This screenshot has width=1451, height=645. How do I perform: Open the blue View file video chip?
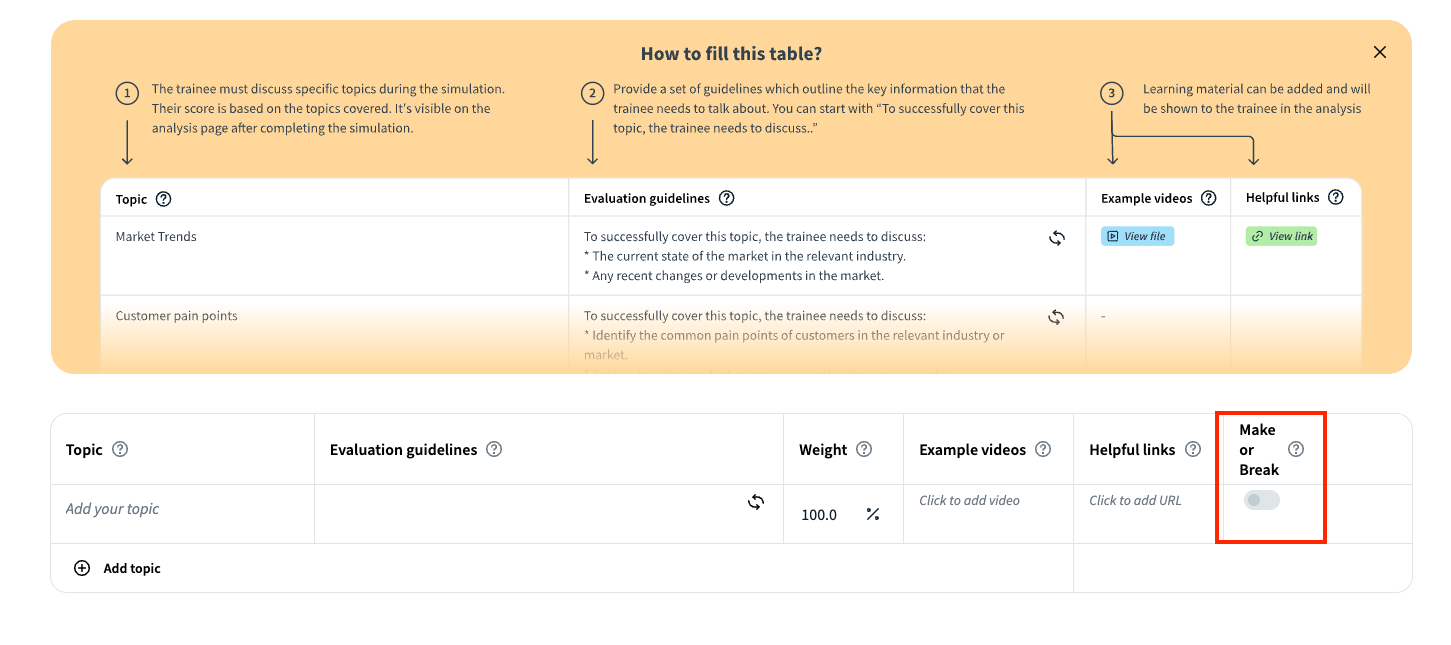click(x=1137, y=237)
